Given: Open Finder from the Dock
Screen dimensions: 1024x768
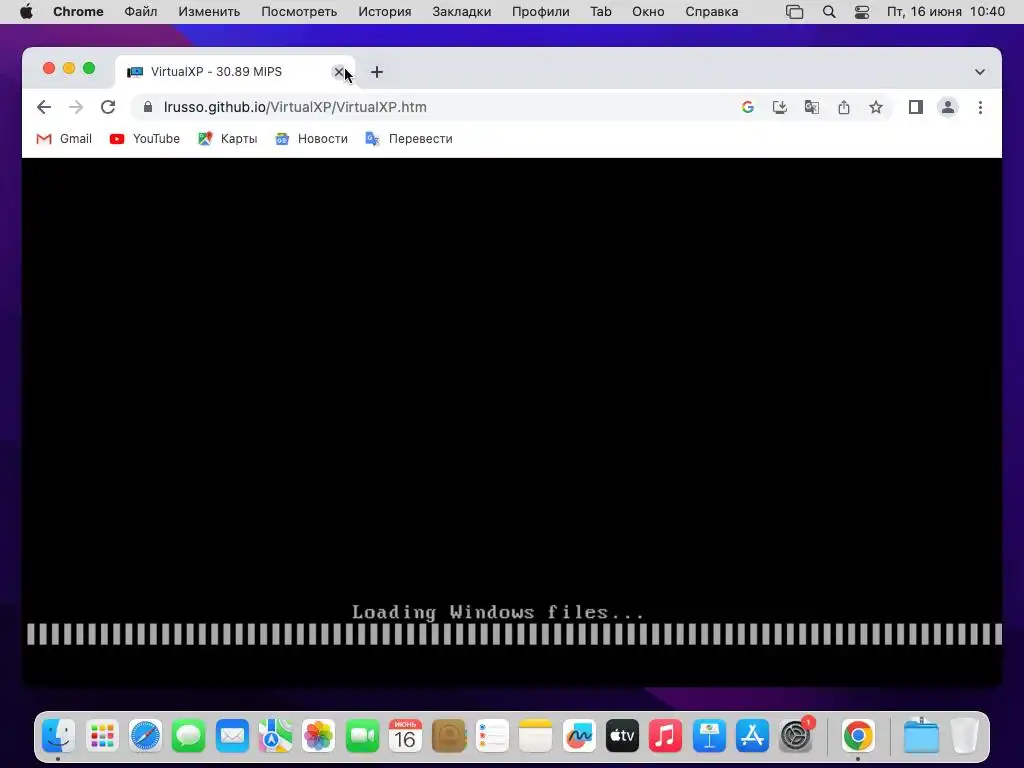Looking at the screenshot, I should point(59,736).
